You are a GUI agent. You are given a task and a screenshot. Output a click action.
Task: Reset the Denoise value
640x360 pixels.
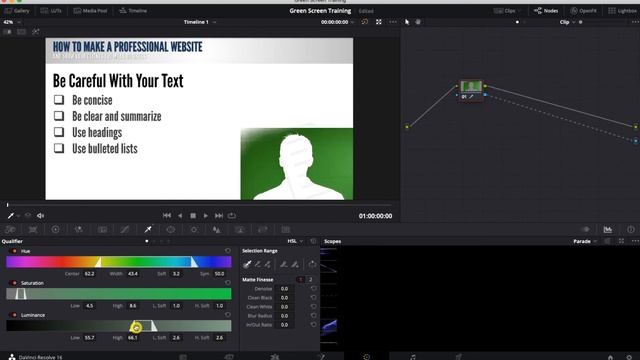pyautogui.click(x=313, y=289)
